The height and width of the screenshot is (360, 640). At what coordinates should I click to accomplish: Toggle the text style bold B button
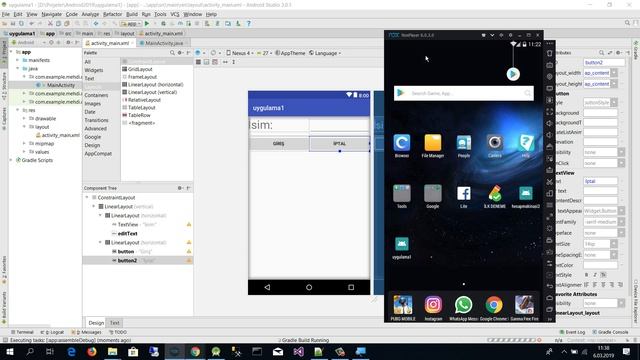pos(587,275)
